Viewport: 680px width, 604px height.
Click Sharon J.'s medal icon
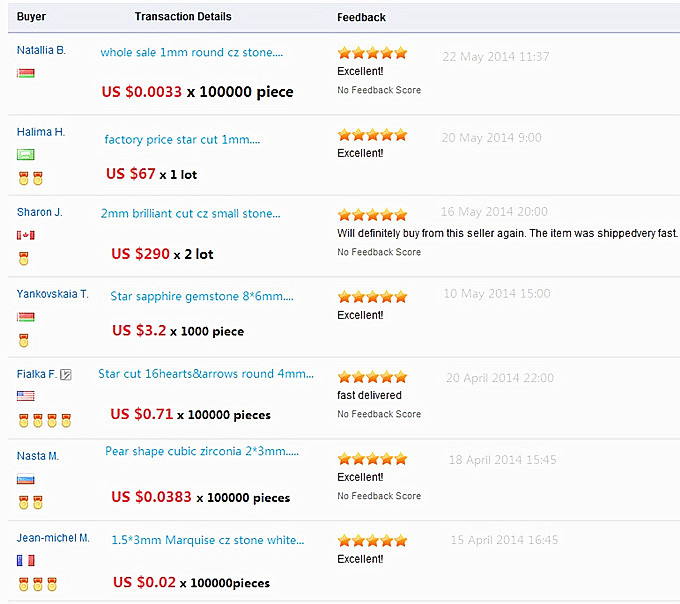click(x=24, y=258)
